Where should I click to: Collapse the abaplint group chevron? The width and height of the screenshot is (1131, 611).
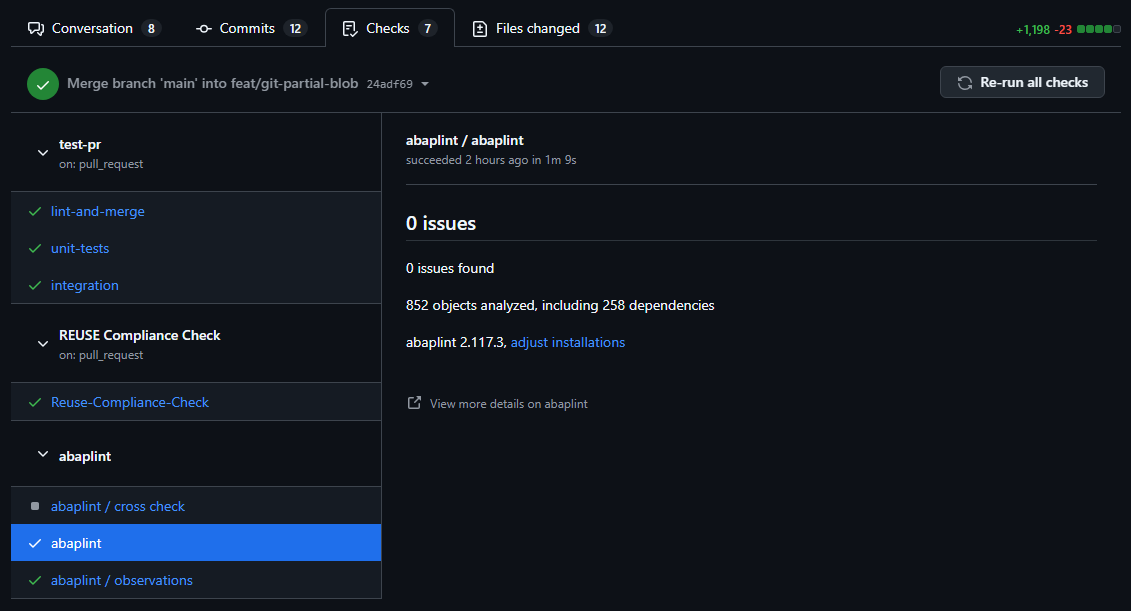point(43,454)
